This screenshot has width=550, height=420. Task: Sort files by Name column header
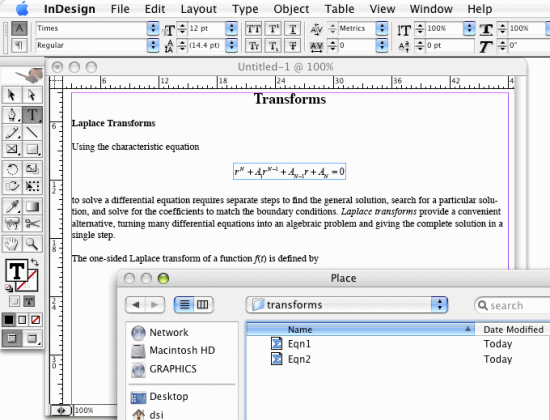pyautogui.click(x=360, y=329)
